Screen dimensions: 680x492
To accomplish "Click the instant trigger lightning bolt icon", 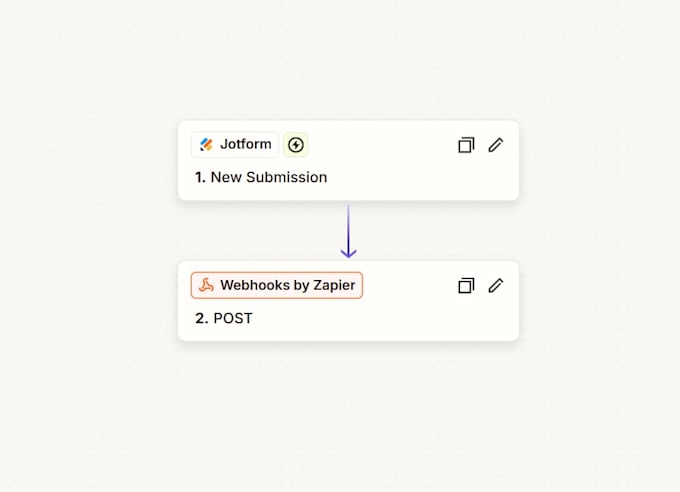I will coord(296,145).
